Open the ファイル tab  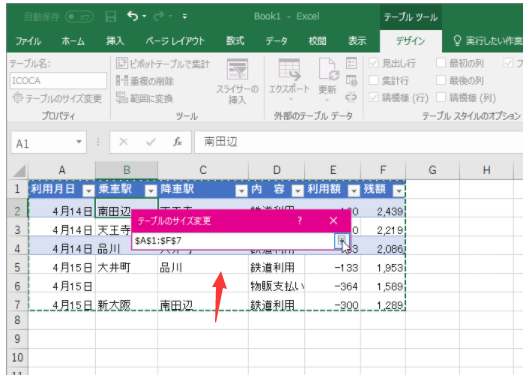click(28, 41)
